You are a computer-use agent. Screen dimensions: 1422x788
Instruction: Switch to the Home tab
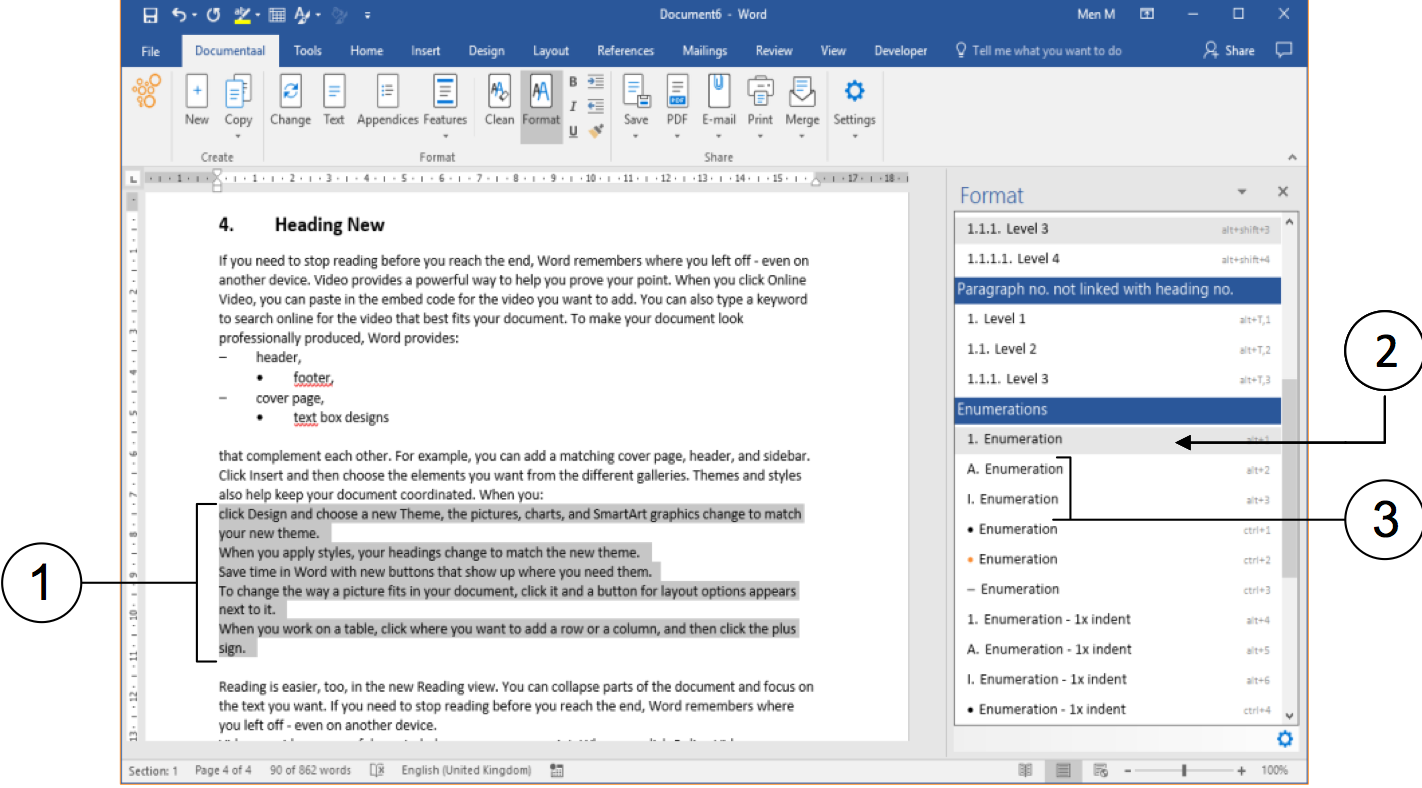[x=367, y=51]
